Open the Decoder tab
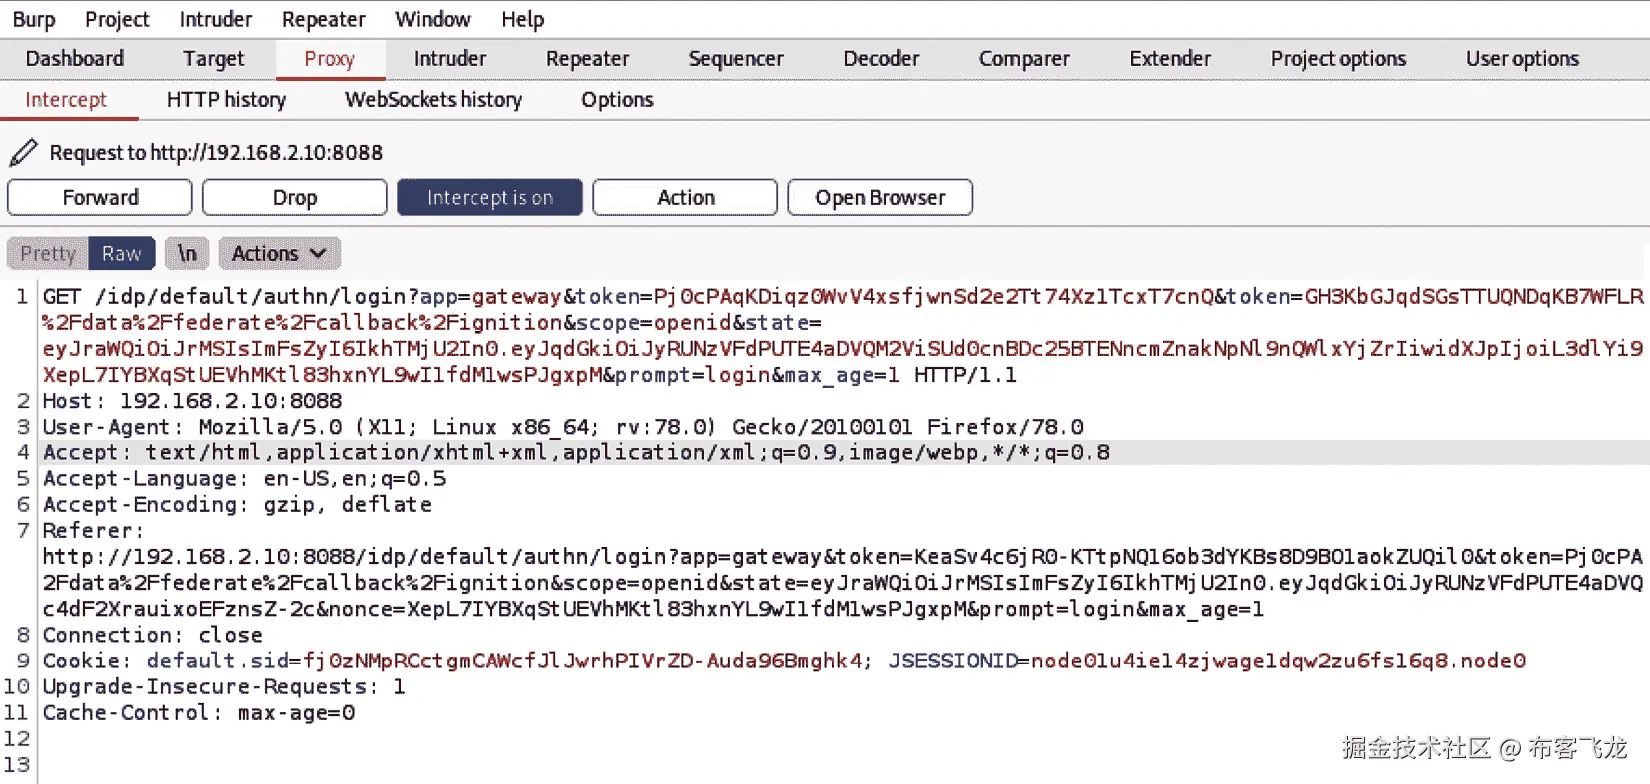This screenshot has height=784, width=1650. 881,59
